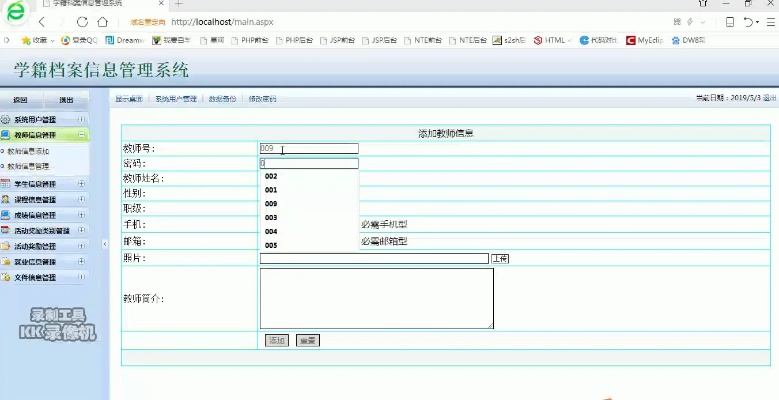Choose suggestion 001 from autocomplete list
This screenshot has height=400, width=779.
pyautogui.click(x=271, y=189)
